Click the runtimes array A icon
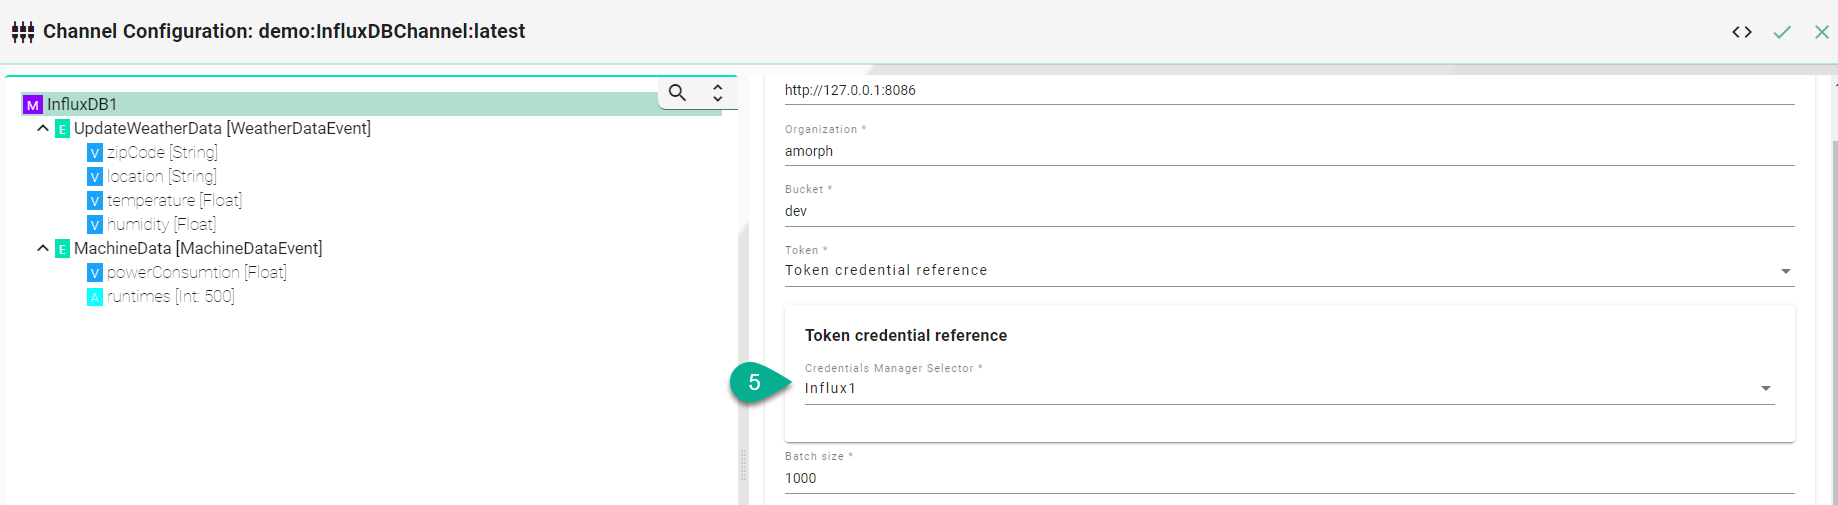1838x505 pixels. [95, 297]
